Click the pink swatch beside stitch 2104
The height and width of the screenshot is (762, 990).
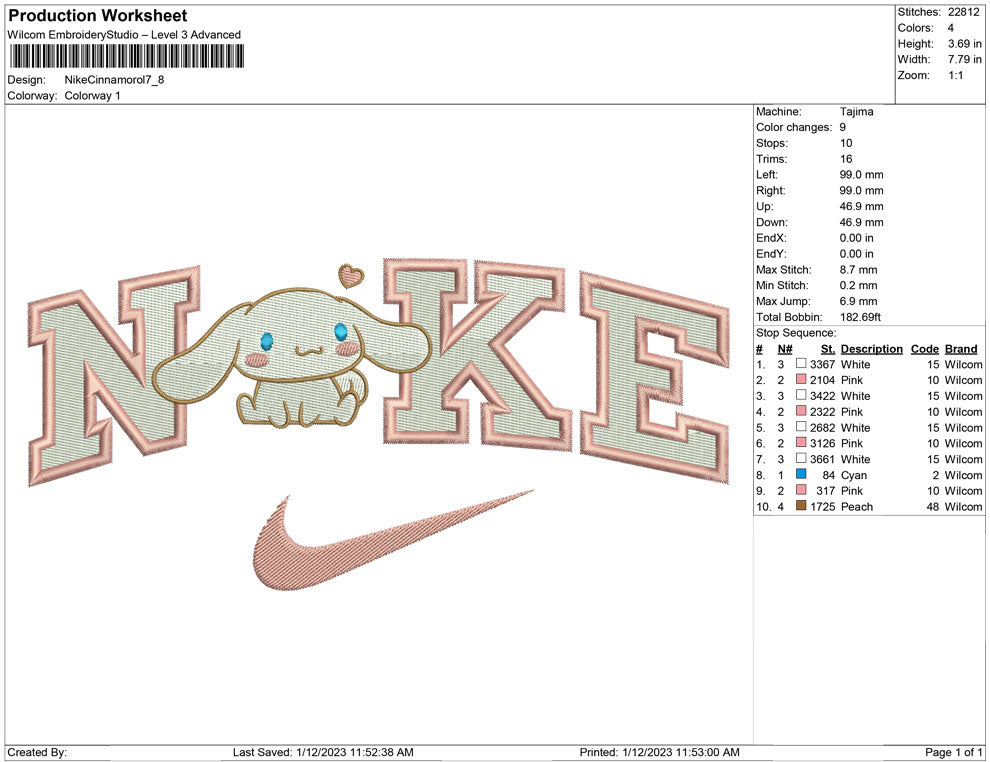[x=801, y=381]
